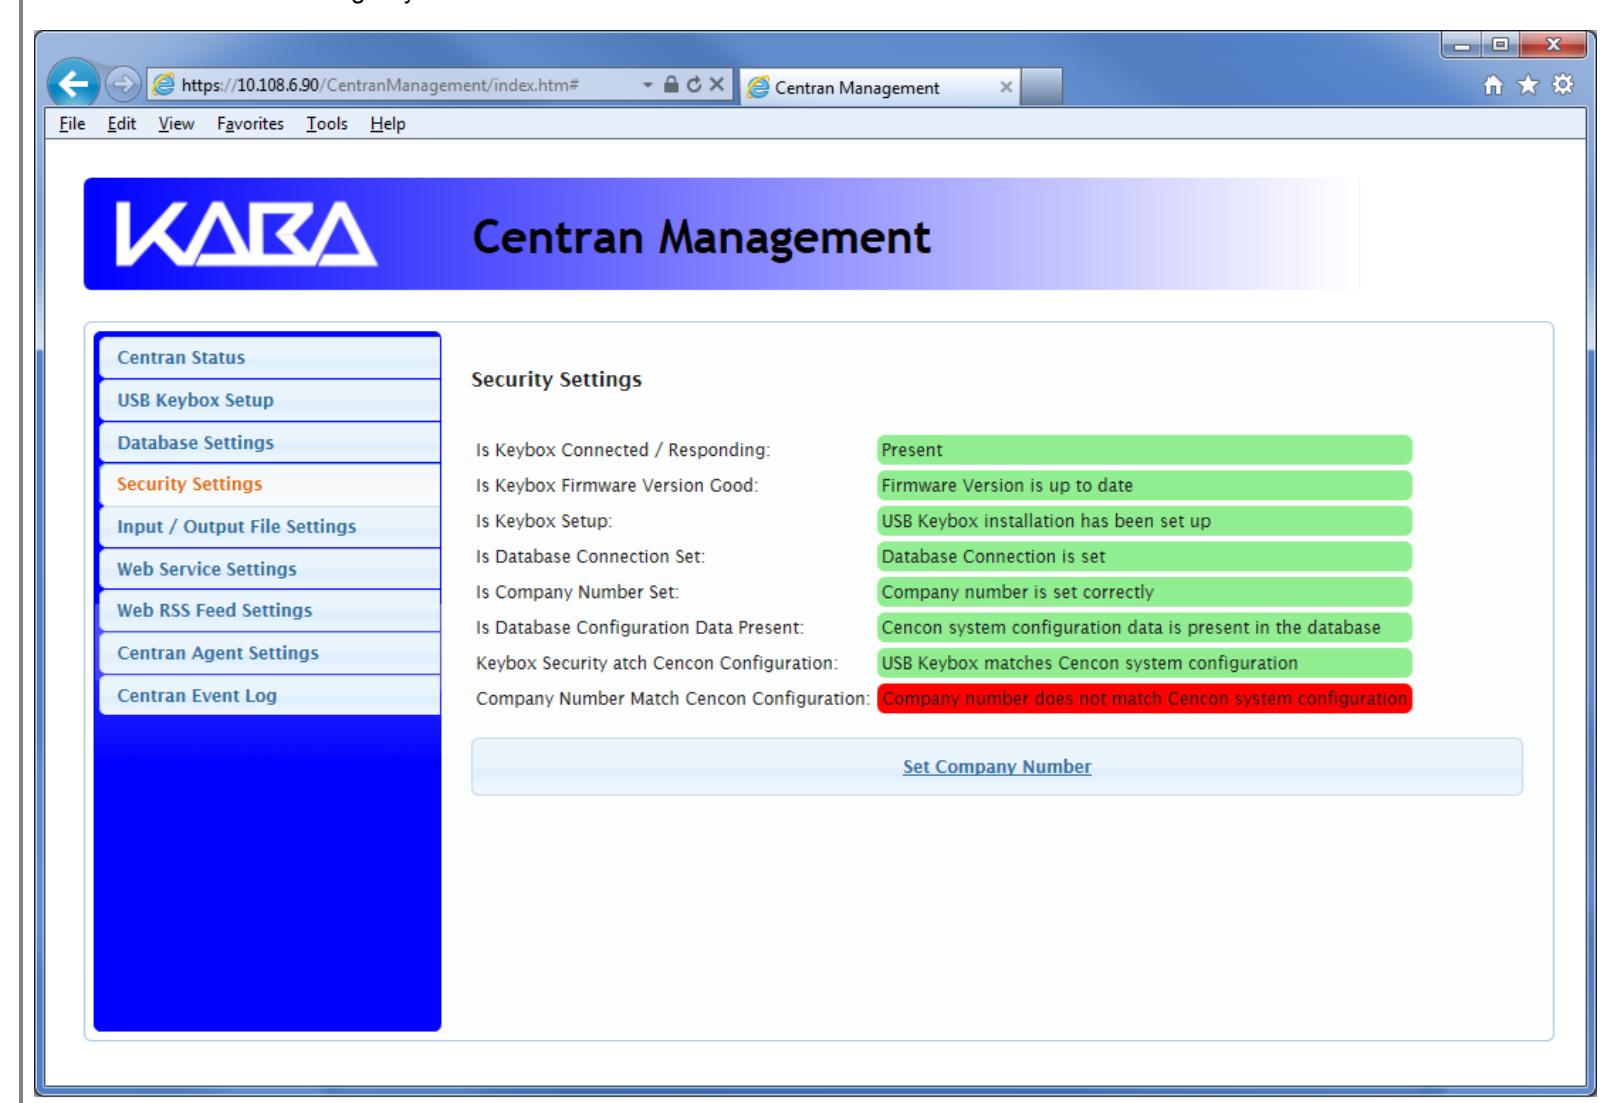Open Web RSS Feed Settings
Image resolution: width=1616 pixels, height=1103 pixels.
point(268,610)
